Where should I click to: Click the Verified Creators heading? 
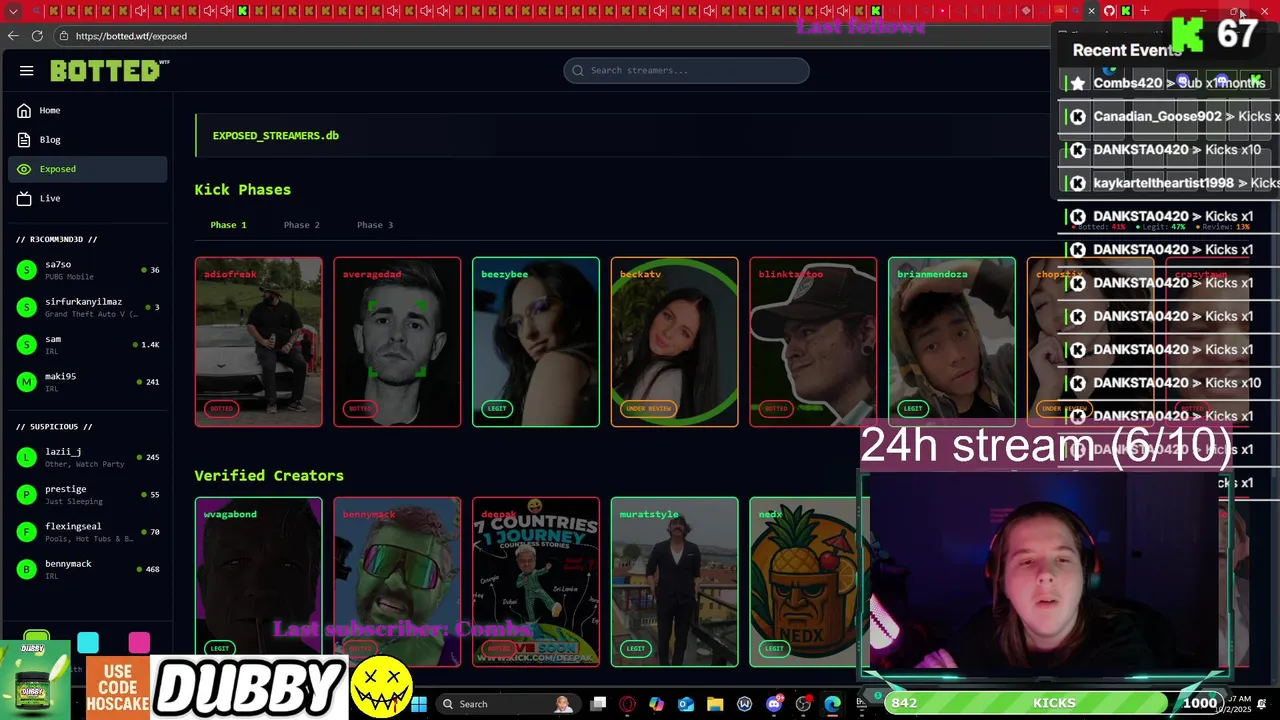269,476
